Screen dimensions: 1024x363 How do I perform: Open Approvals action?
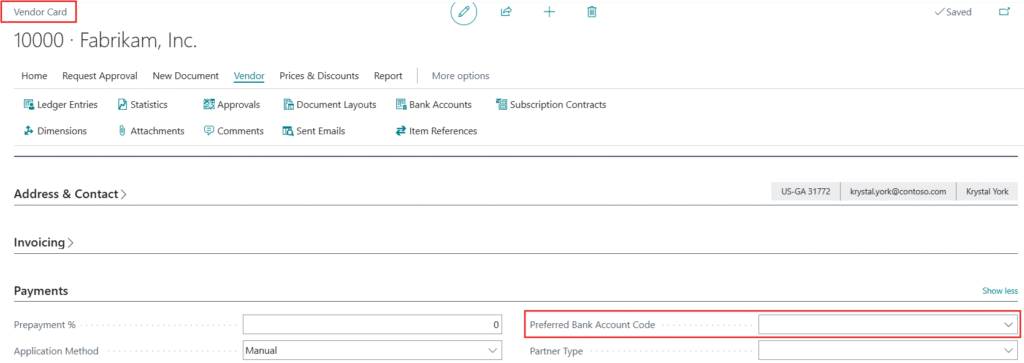click(x=232, y=104)
